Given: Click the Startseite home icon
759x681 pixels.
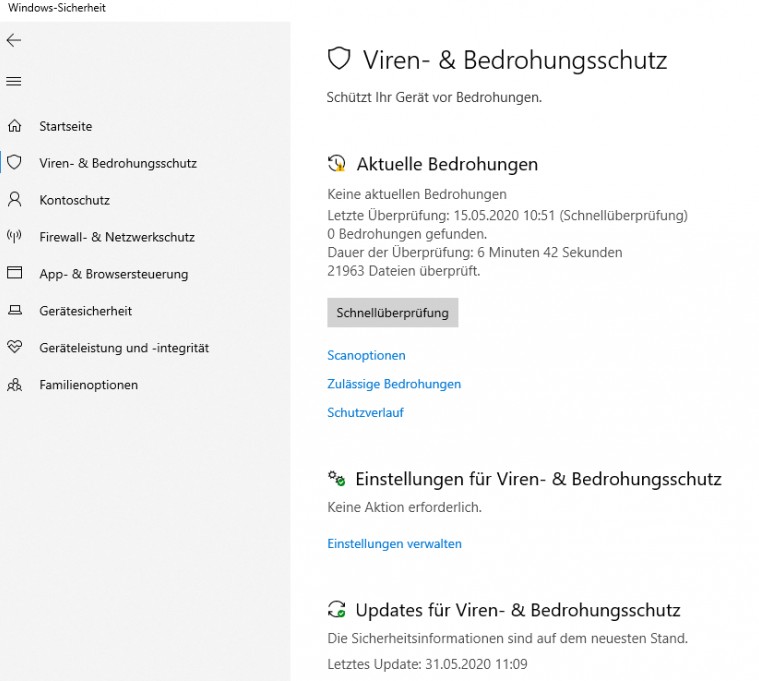Looking at the screenshot, I should pyautogui.click(x=14, y=126).
